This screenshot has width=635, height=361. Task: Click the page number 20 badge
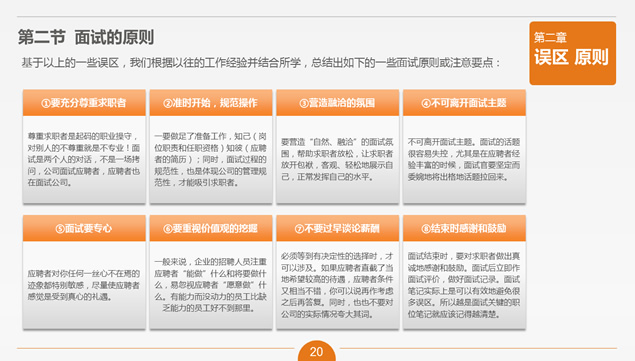click(x=316, y=351)
